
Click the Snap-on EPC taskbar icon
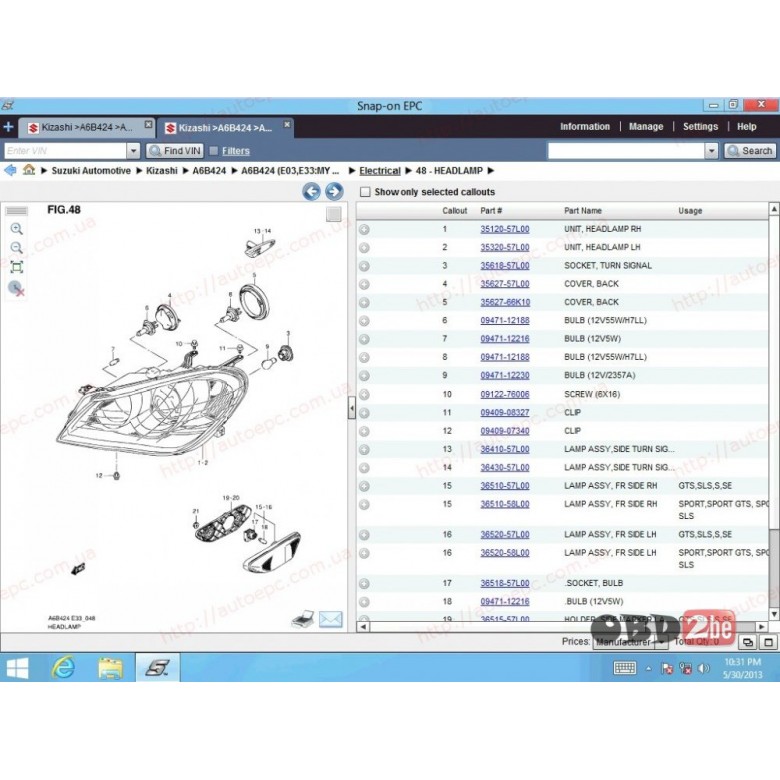158,668
